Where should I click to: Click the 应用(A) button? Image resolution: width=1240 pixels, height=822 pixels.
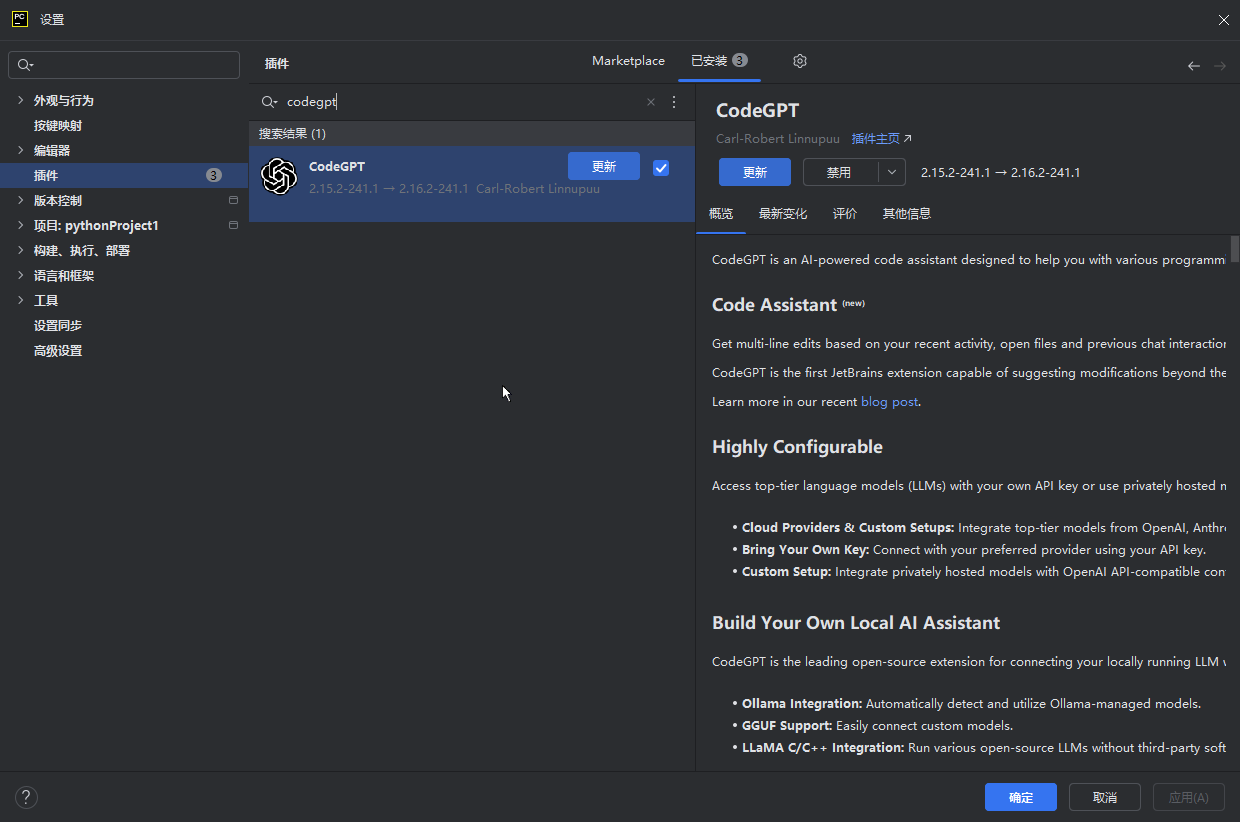[x=1189, y=797]
